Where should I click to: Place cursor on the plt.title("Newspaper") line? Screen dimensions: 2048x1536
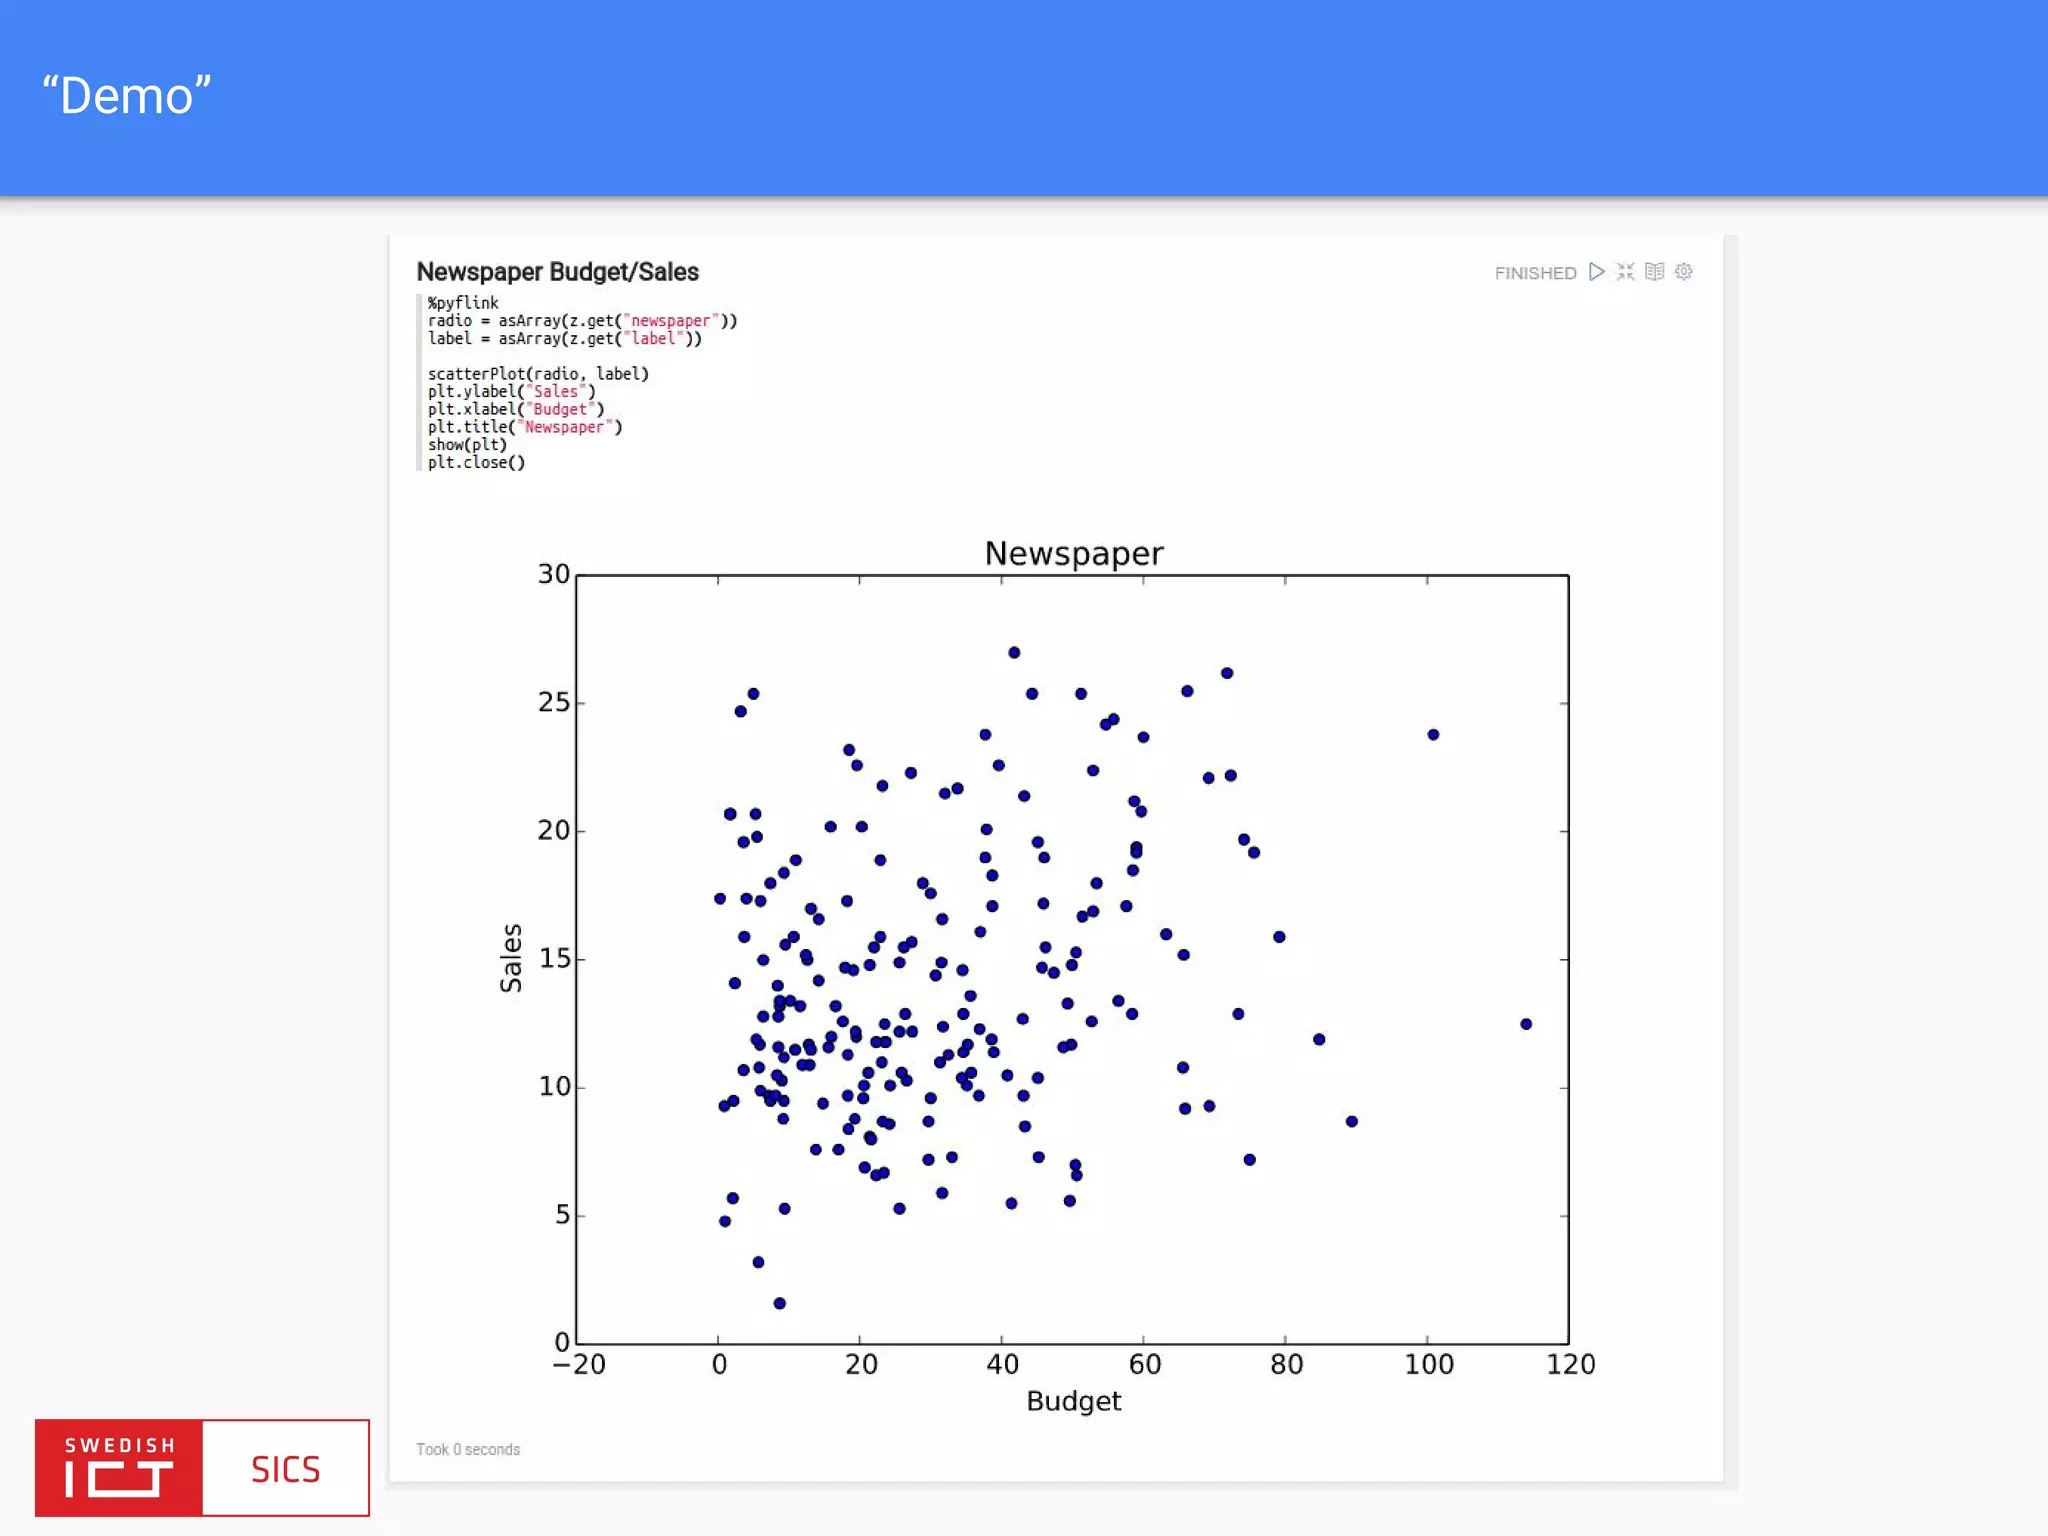click(x=525, y=427)
